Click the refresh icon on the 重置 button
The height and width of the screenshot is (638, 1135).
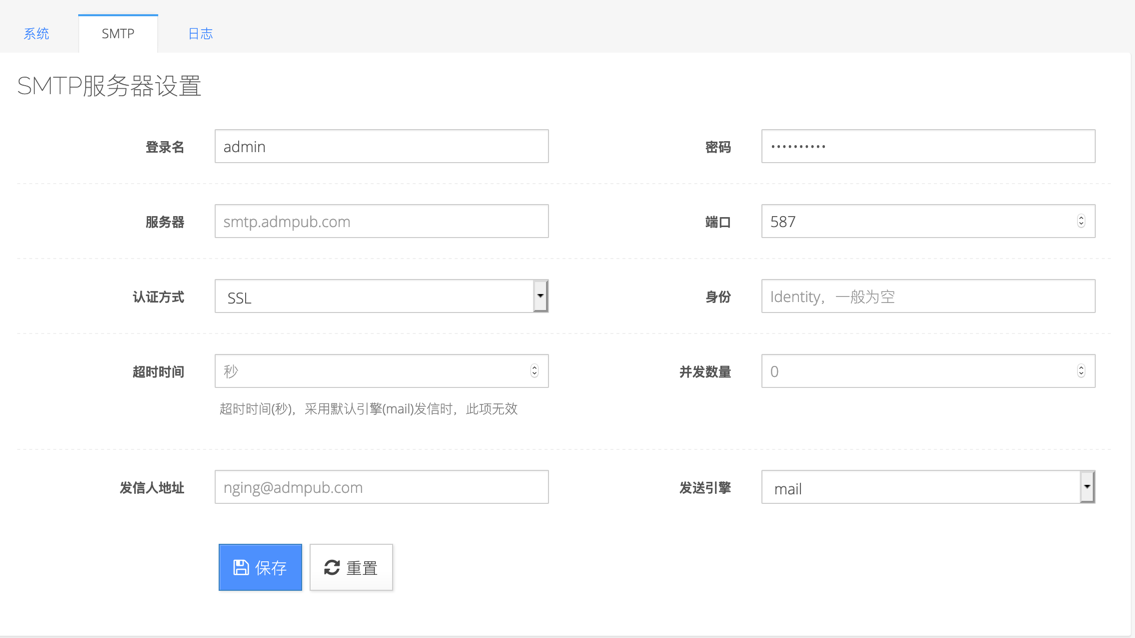pyautogui.click(x=331, y=567)
